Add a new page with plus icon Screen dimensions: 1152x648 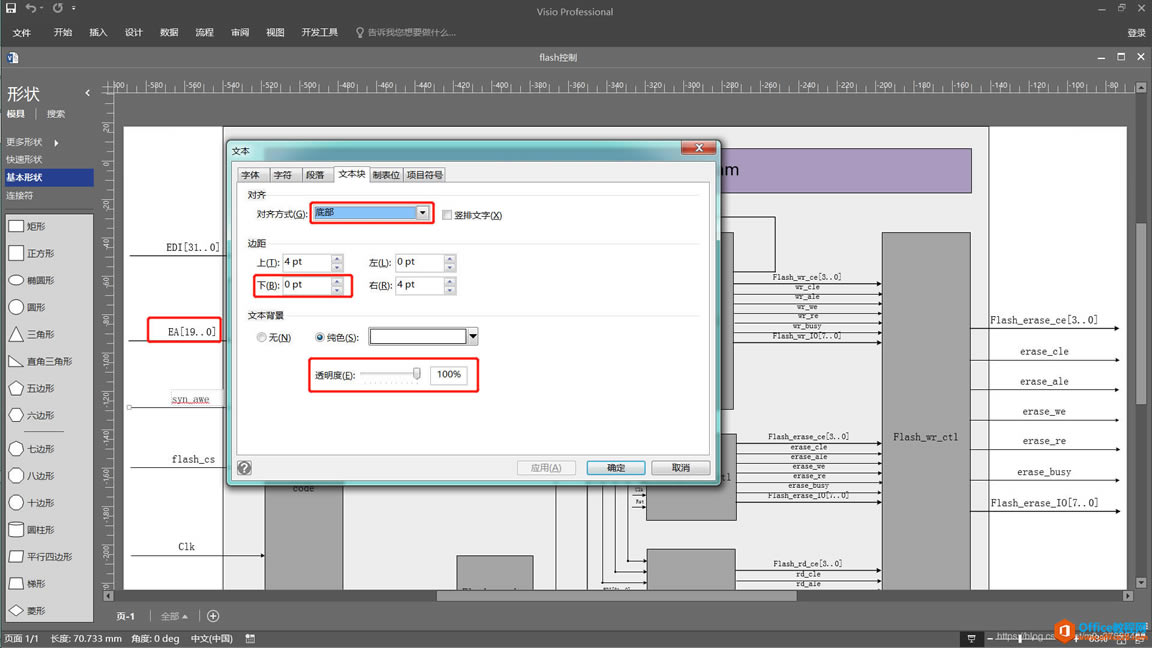coord(212,616)
